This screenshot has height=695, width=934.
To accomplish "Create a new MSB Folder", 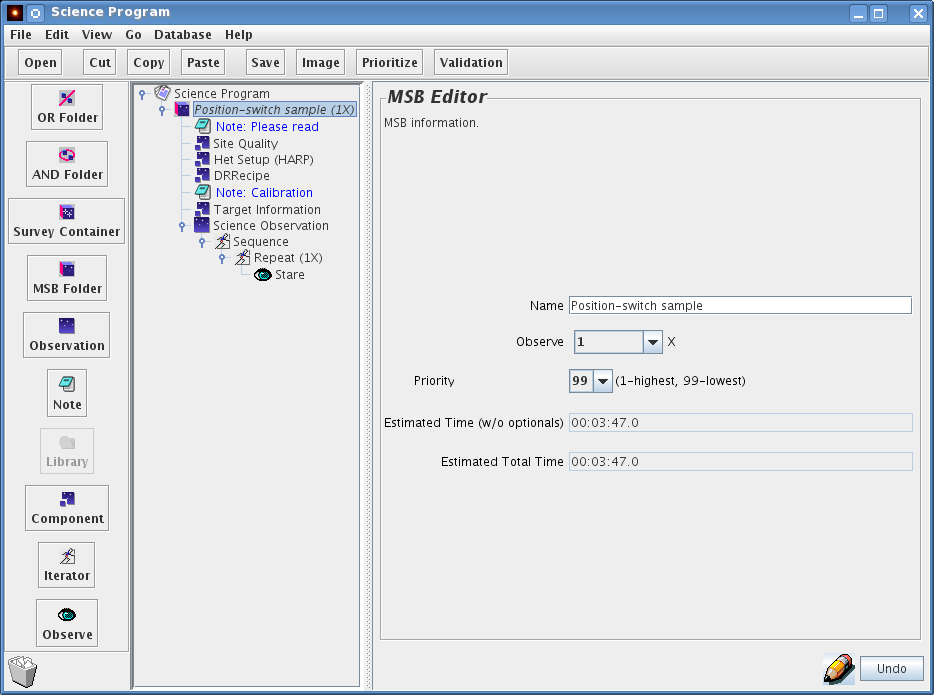I will click(67, 278).
